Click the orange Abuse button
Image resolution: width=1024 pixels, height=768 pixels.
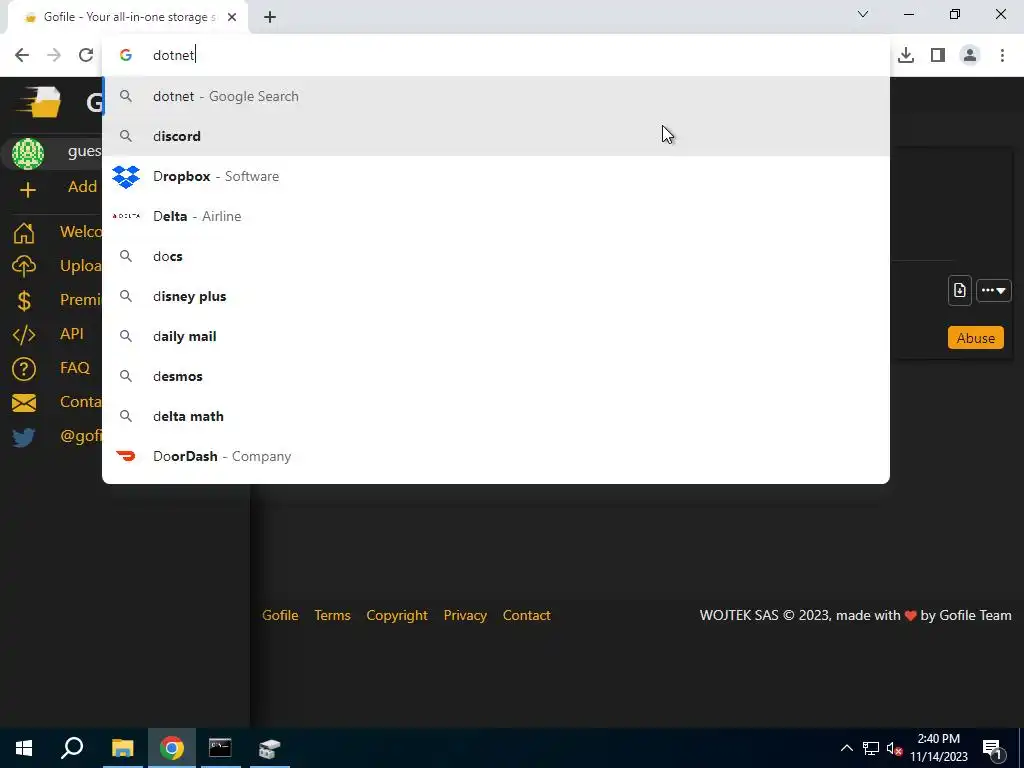[x=976, y=338]
